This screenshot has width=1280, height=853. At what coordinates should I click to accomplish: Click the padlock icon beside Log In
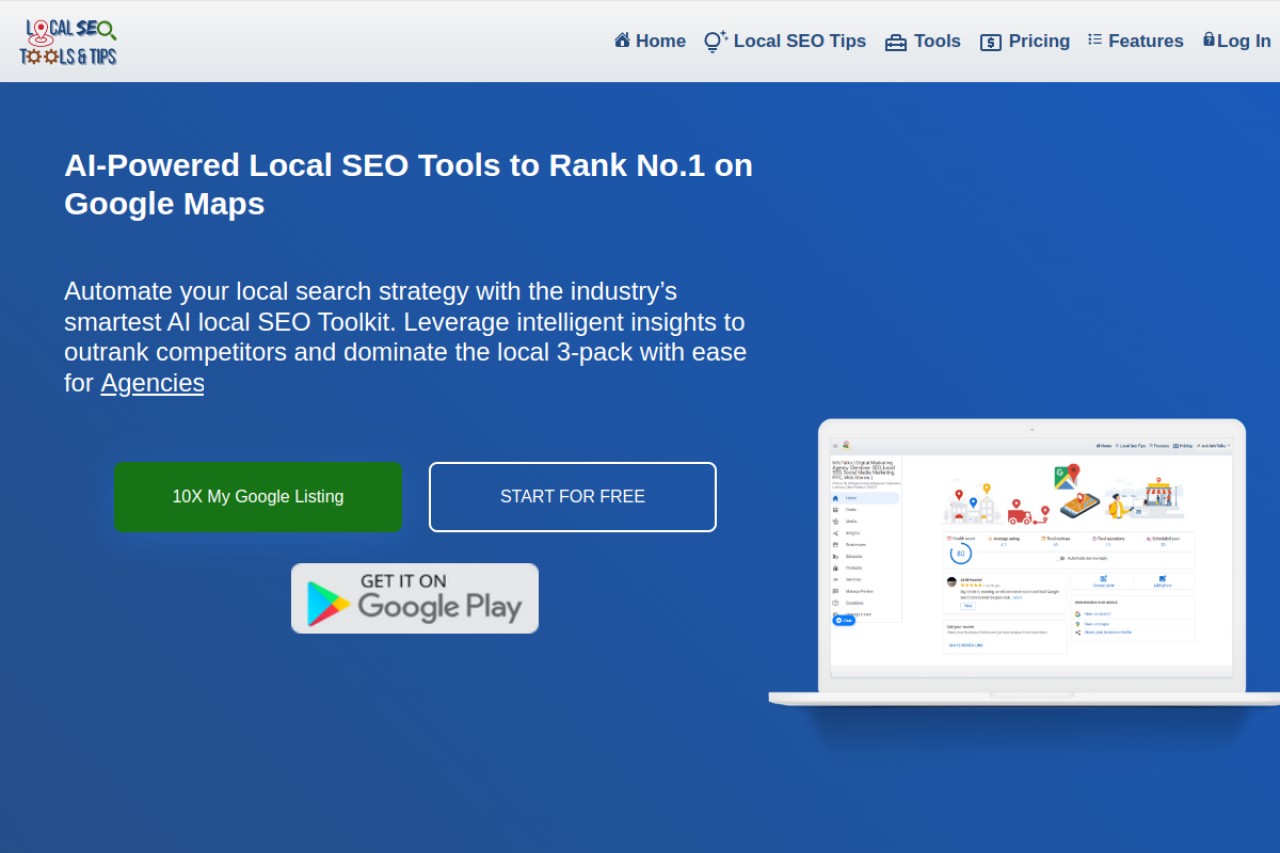(1209, 39)
